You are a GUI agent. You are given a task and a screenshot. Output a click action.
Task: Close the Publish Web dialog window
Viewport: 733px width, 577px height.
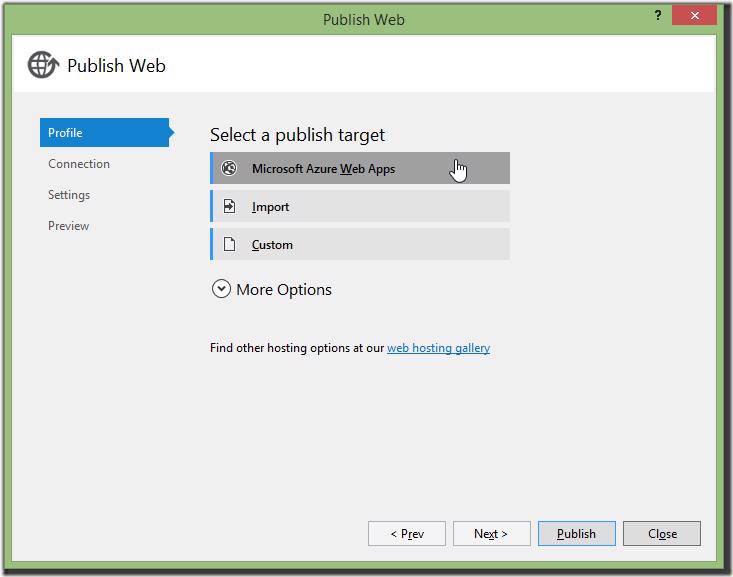tap(694, 15)
